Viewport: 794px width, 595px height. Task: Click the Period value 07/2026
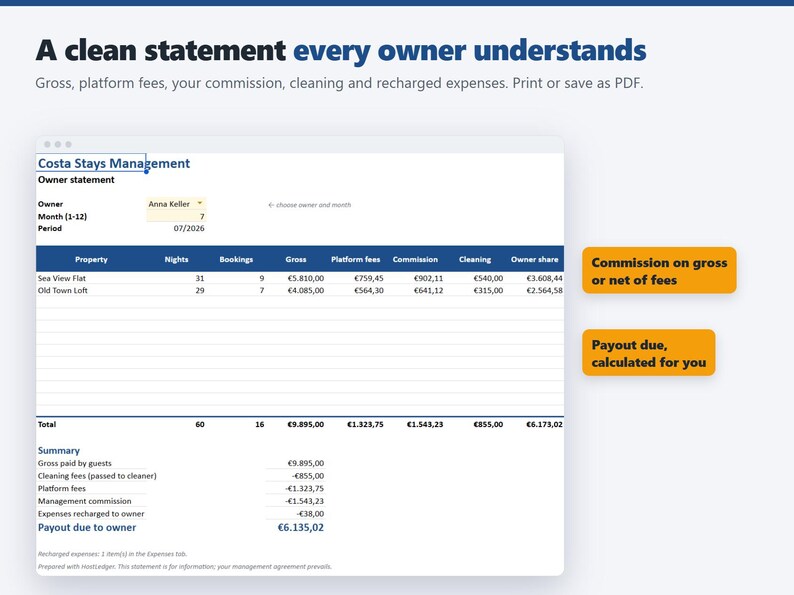pos(189,228)
